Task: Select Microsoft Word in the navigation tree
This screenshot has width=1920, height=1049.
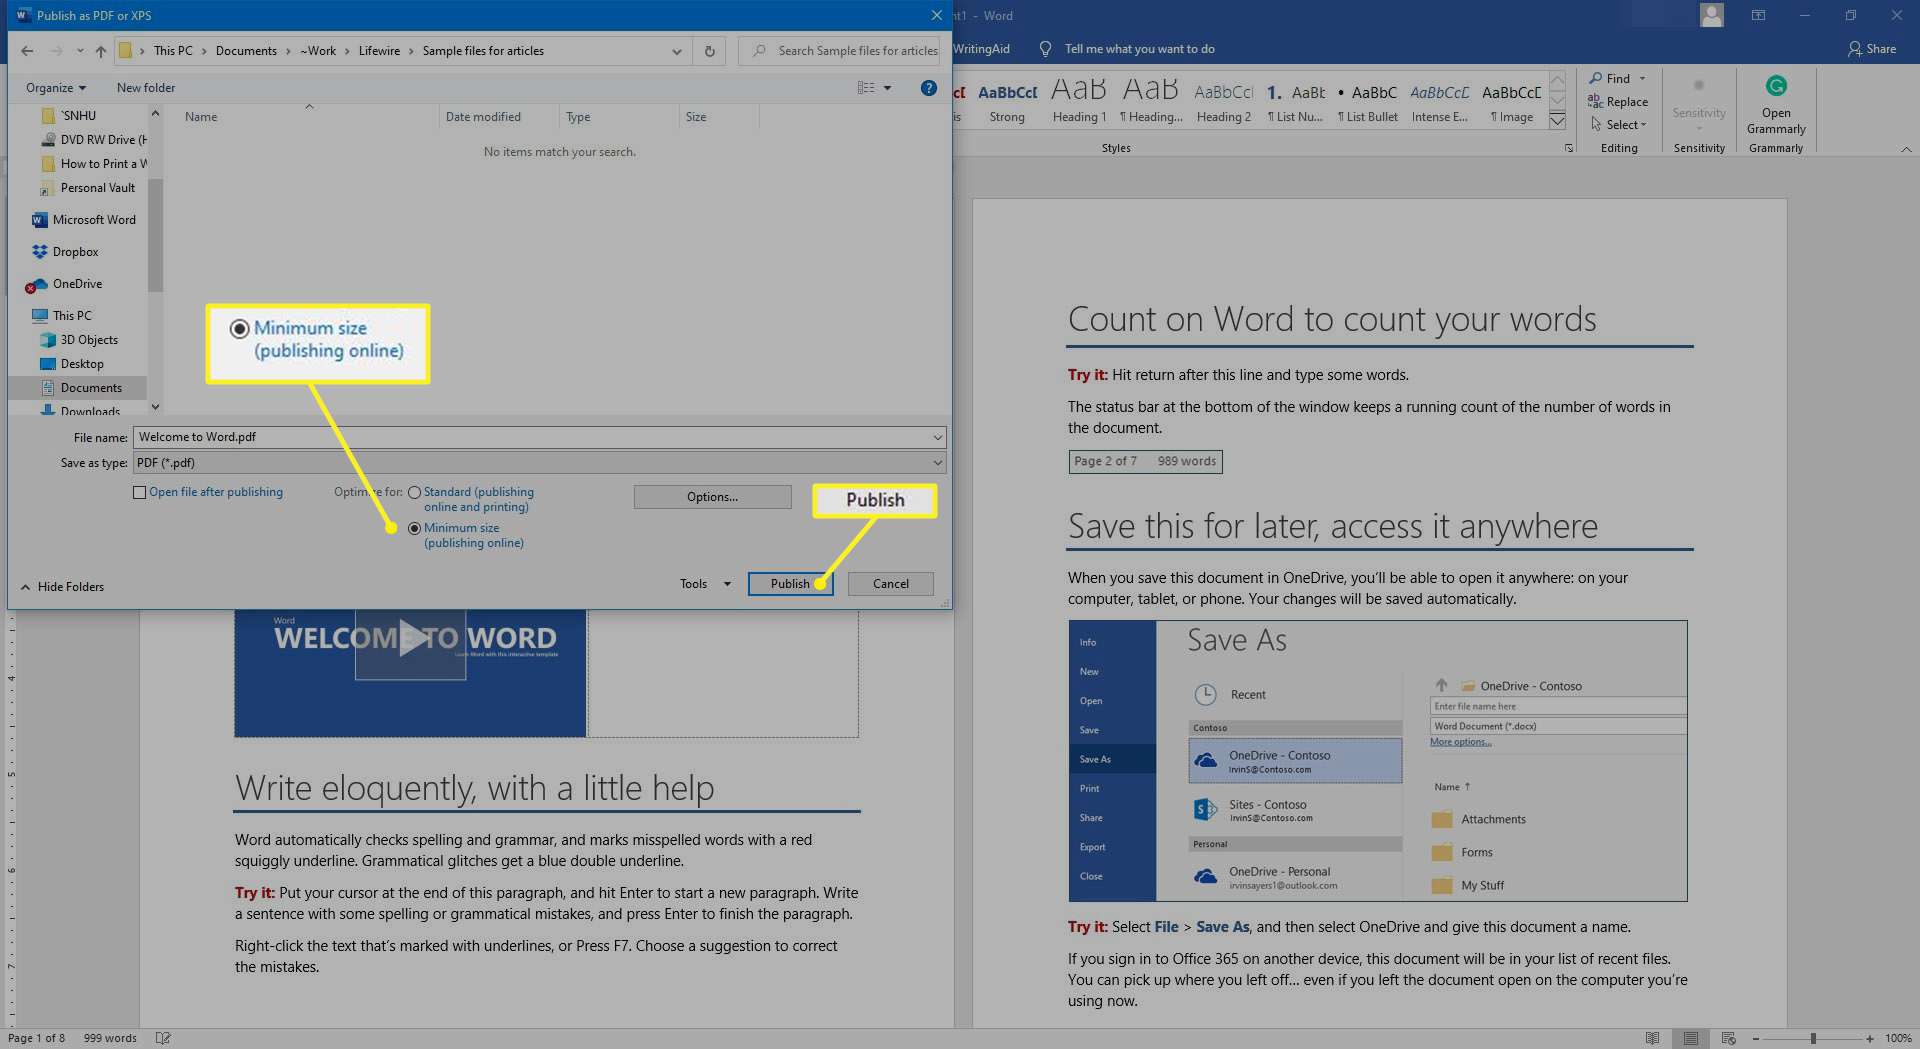Action: pyautogui.click(x=94, y=220)
